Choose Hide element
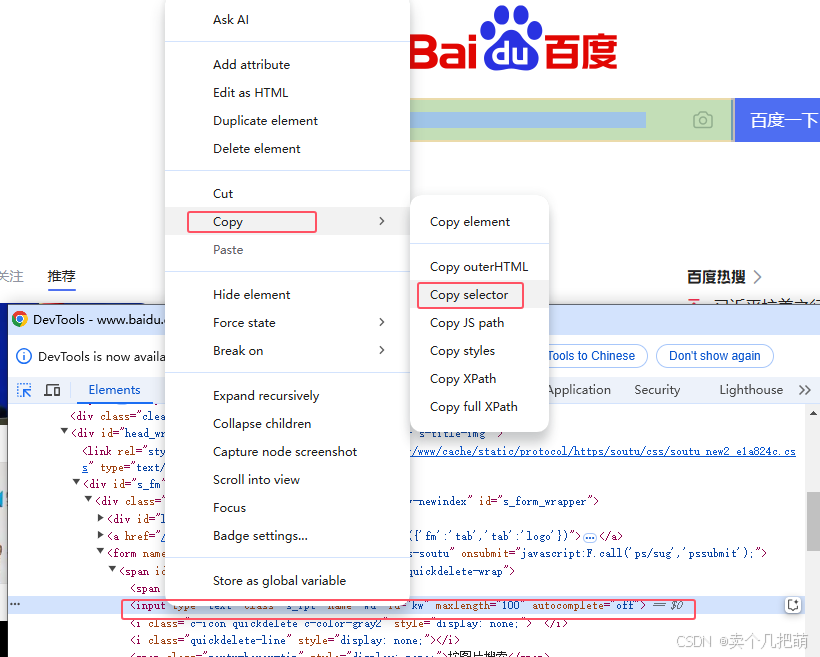Viewport: 820px width, 657px height. click(251, 294)
